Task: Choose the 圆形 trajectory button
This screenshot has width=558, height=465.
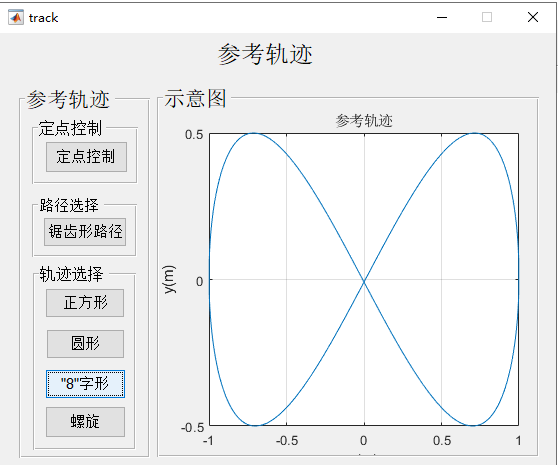Action: point(85,344)
